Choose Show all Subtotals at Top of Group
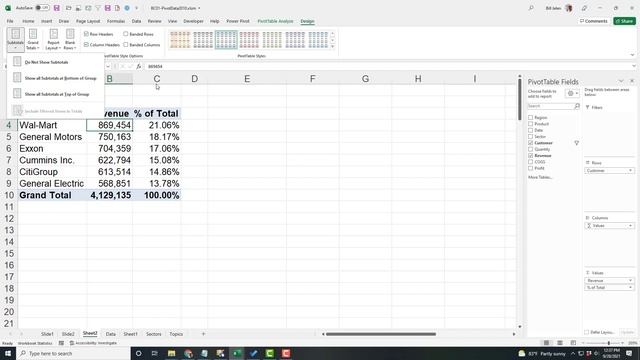Viewport: 640px width, 360px height. coord(55,94)
